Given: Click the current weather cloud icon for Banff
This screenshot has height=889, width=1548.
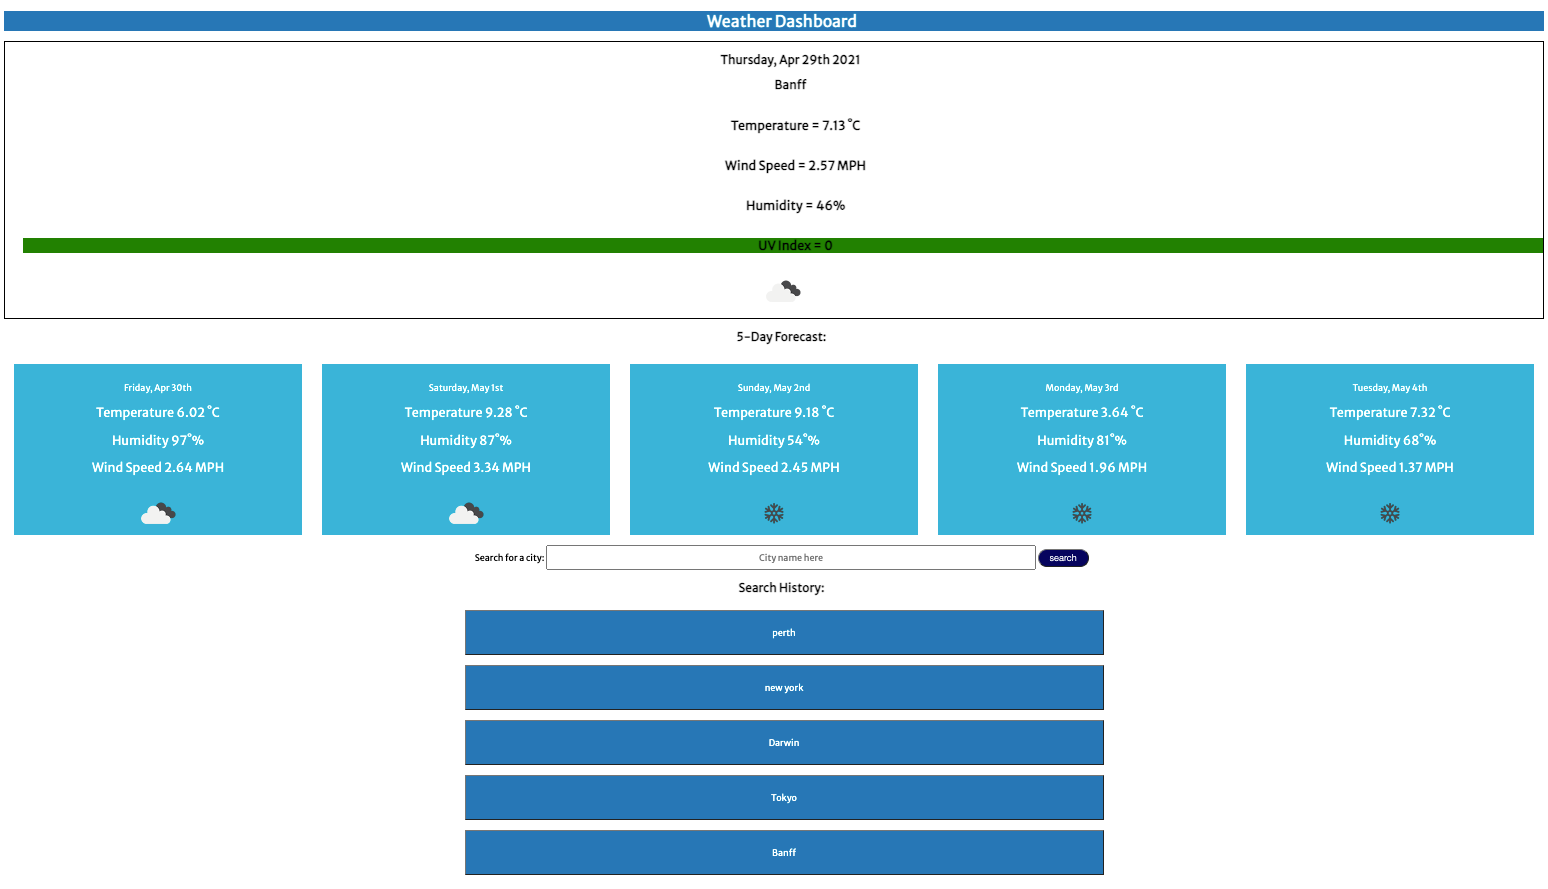Looking at the screenshot, I should [x=784, y=291].
